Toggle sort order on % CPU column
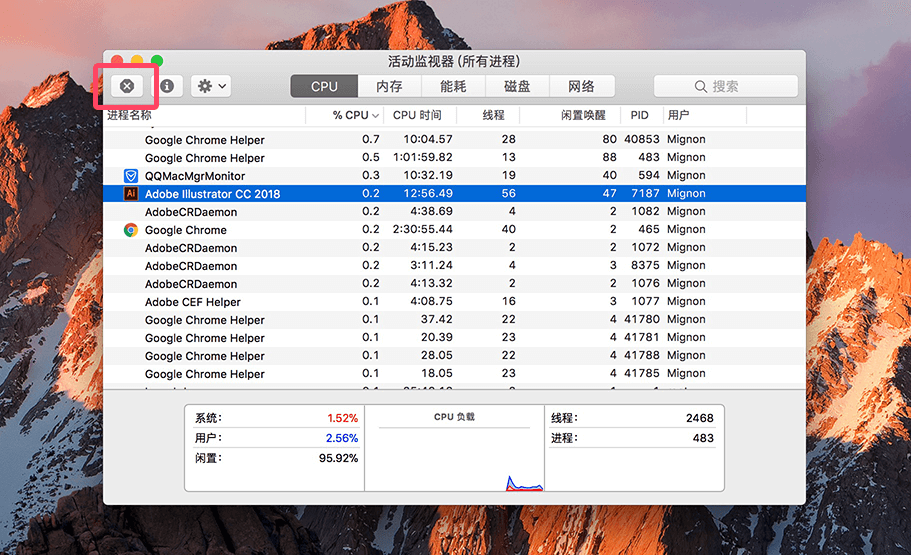This screenshot has width=911, height=555. 356,115
